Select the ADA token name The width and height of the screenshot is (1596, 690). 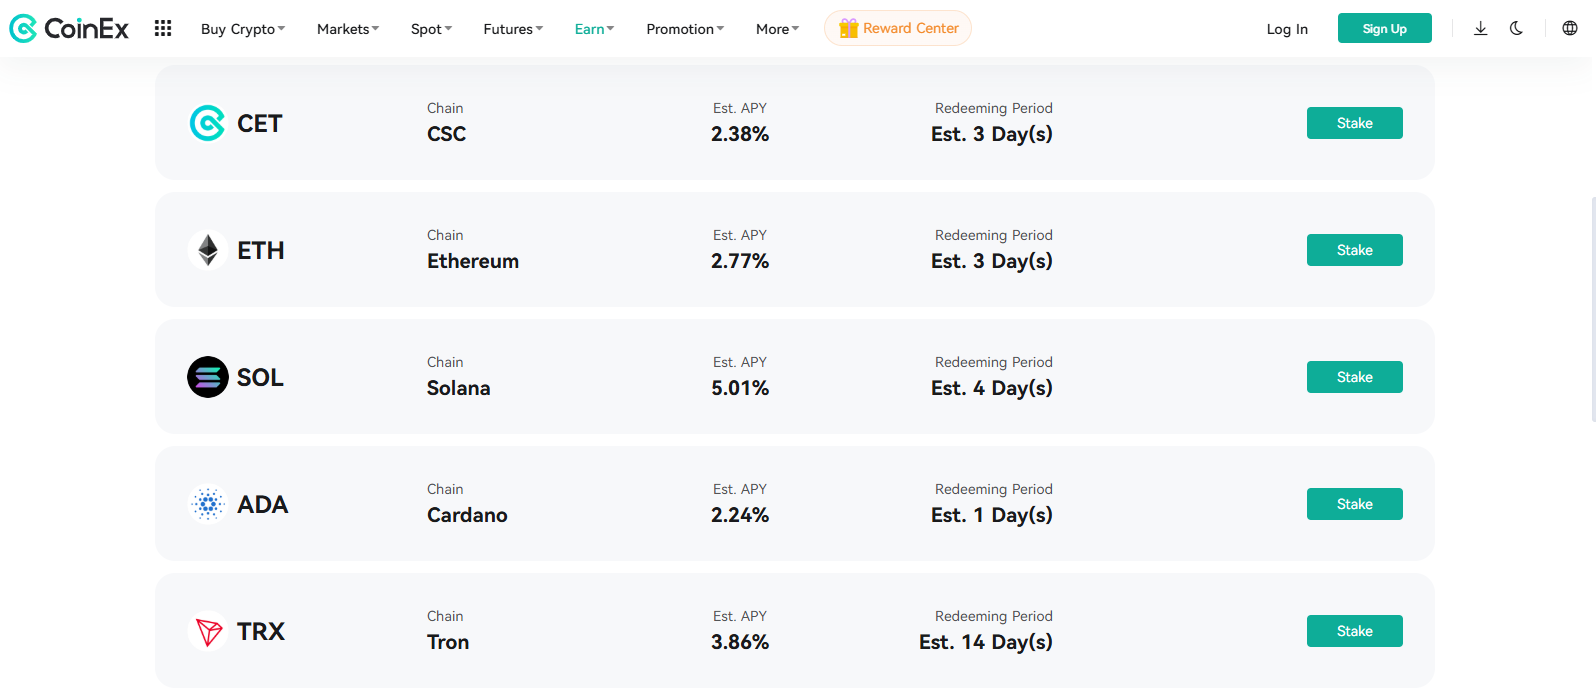click(263, 504)
